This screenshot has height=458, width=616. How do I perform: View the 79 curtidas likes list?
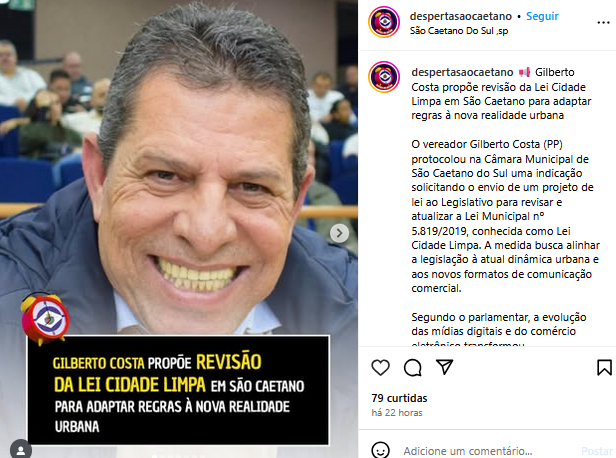(x=399, y=398)
